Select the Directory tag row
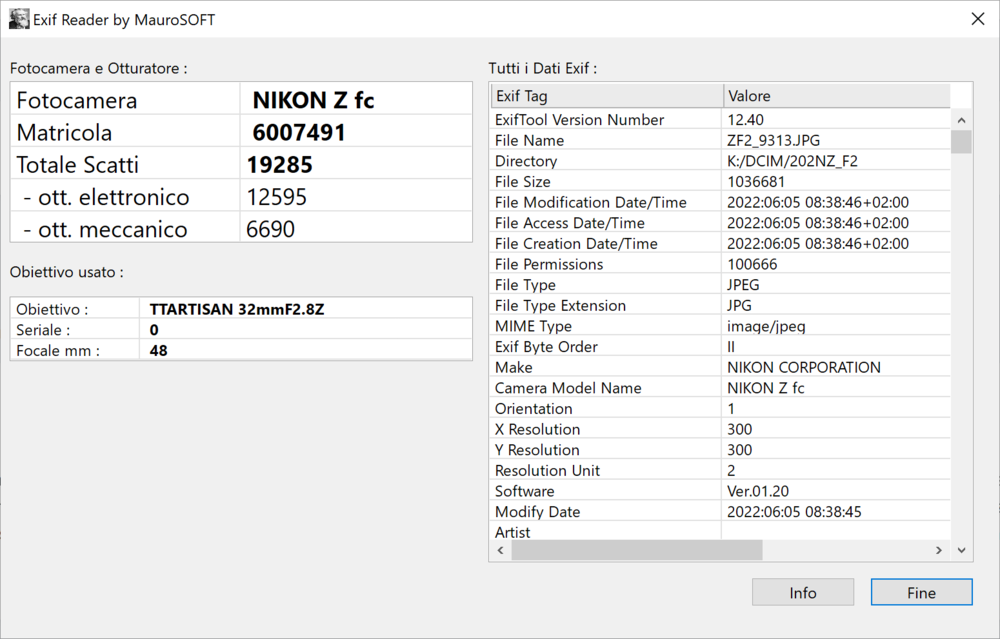This screenshot has height=639, width=1000. point(721,161)
